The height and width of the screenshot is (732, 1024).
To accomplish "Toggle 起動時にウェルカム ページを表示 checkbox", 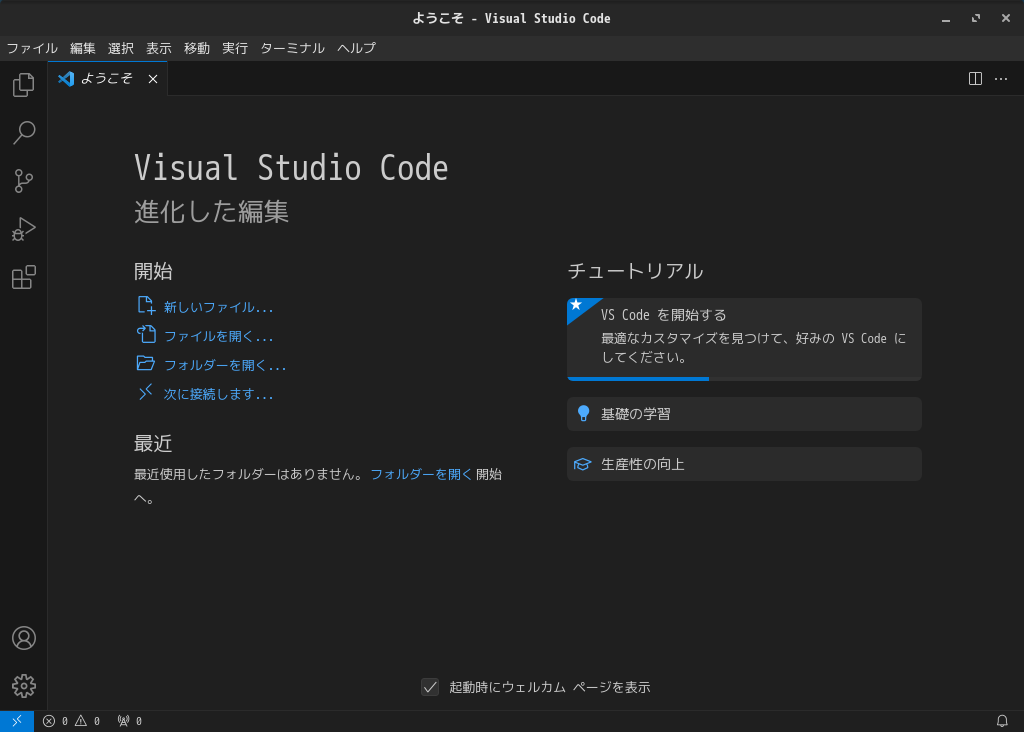I will (x=430, y=687).
